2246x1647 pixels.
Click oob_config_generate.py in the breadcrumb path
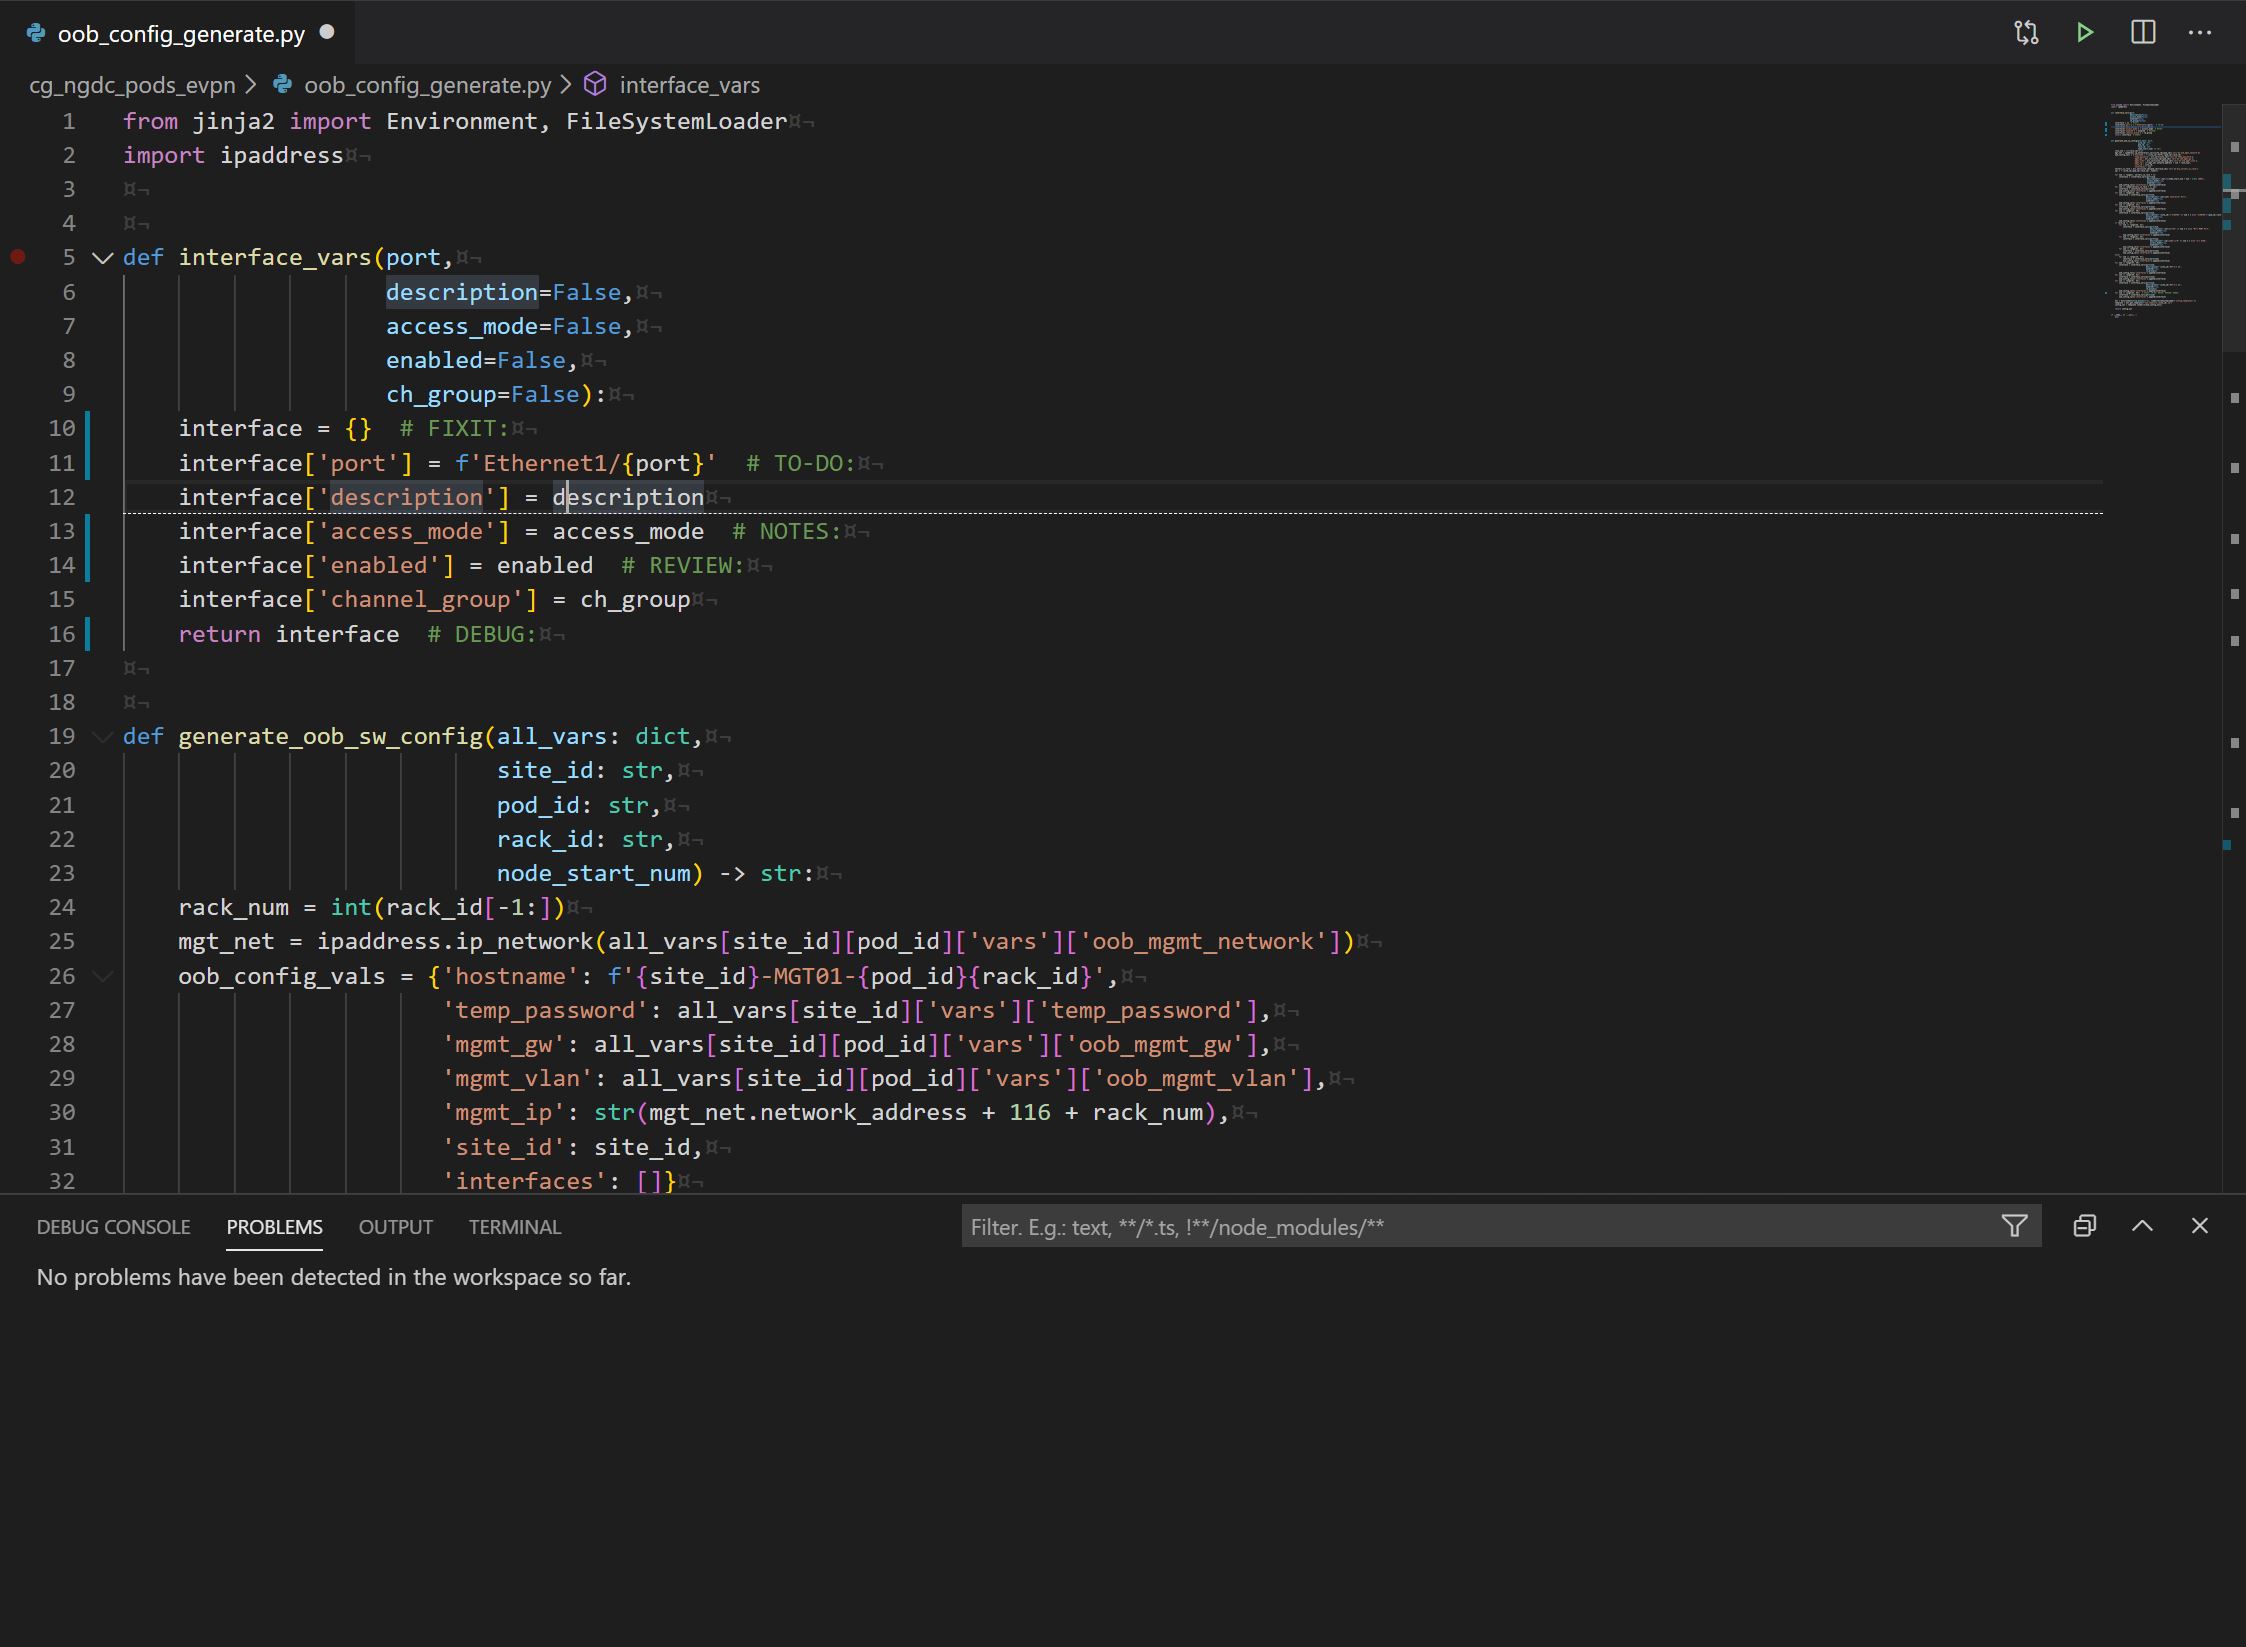point(427,85)
